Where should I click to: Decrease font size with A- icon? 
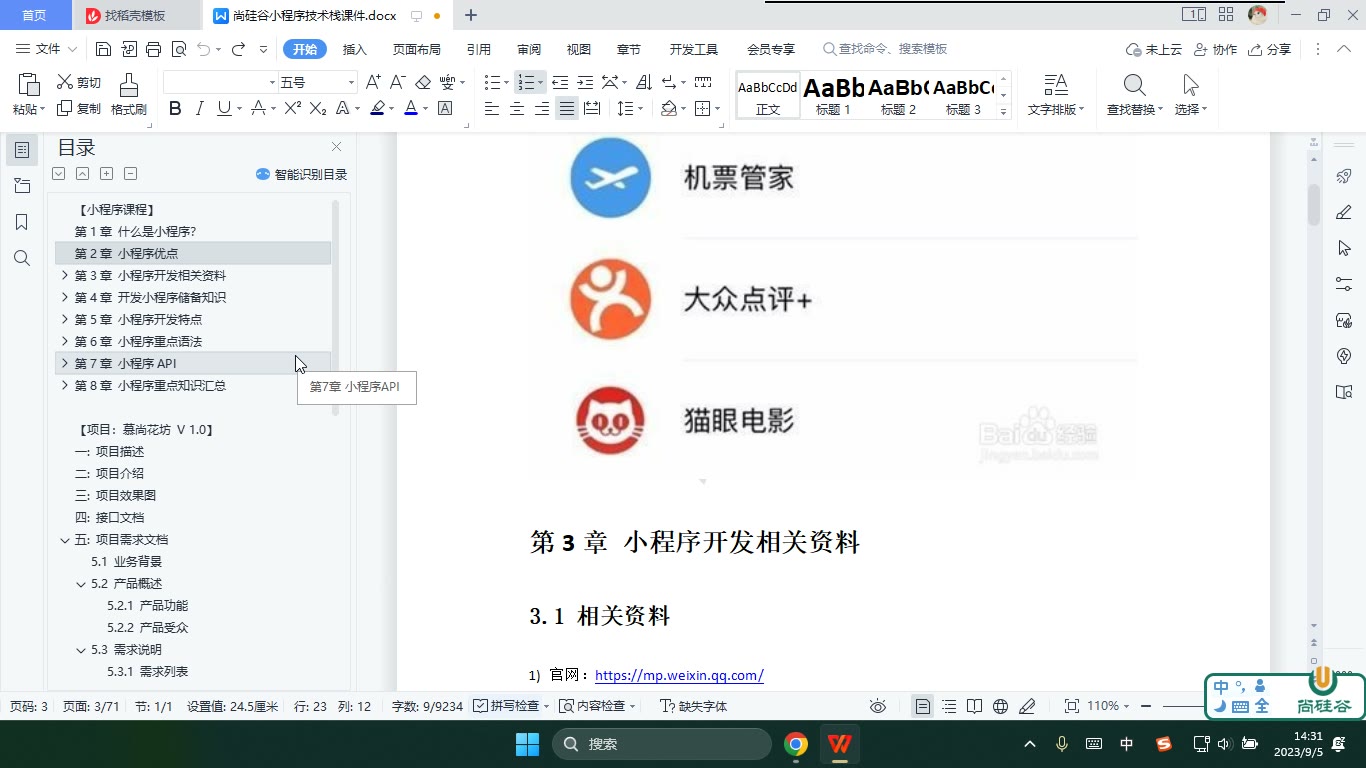397,82
